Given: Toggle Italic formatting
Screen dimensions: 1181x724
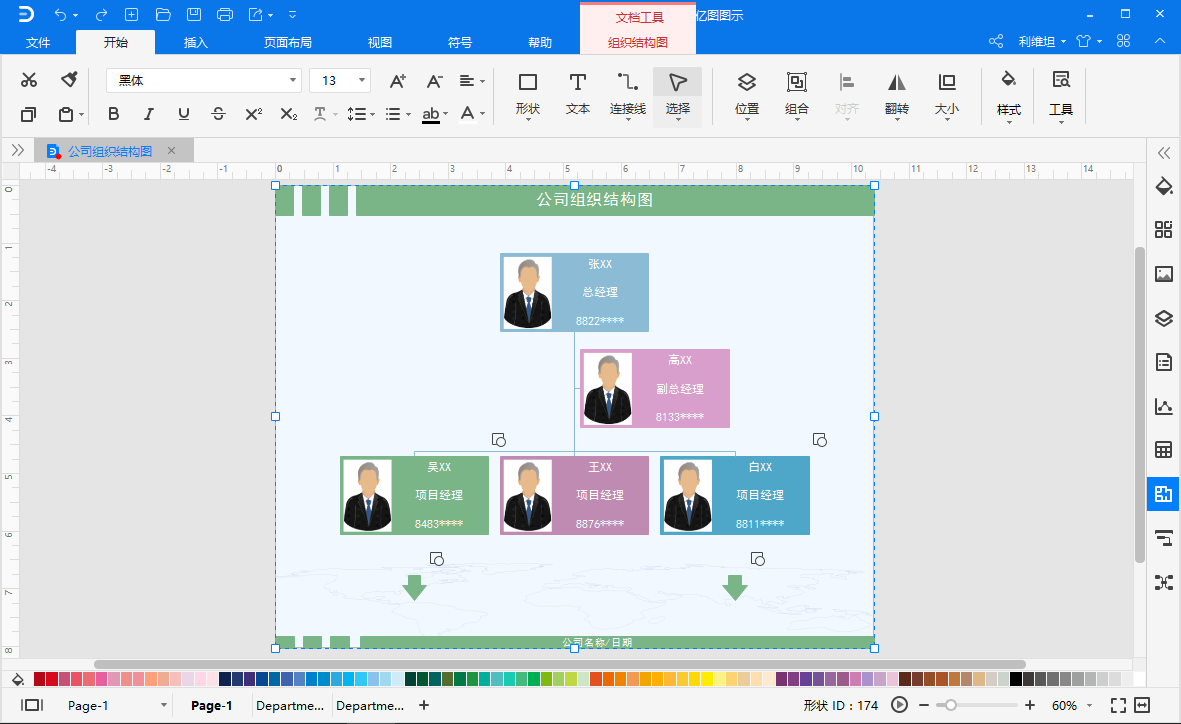Looking at the screenshot, I should (x=148, y=114).
